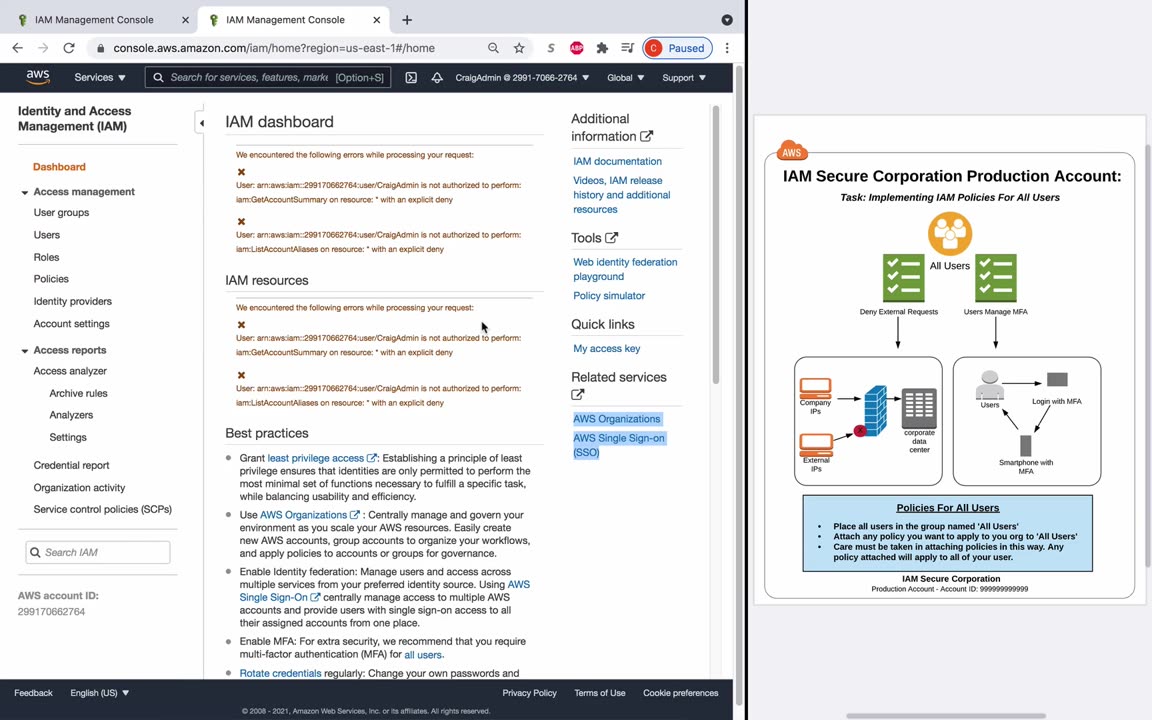Open the media control playlist icon
This screenshot has width=1152, height=720.
click(x=627, y=48)
